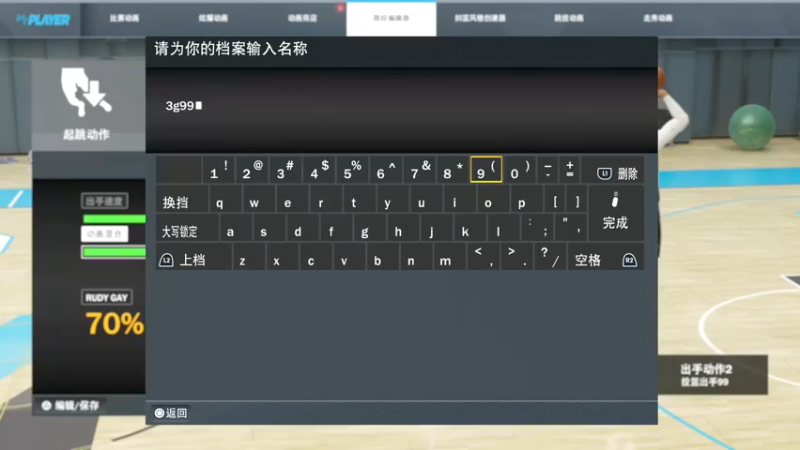
Task: Tap the letter k key
Action: tap(470, 228)
